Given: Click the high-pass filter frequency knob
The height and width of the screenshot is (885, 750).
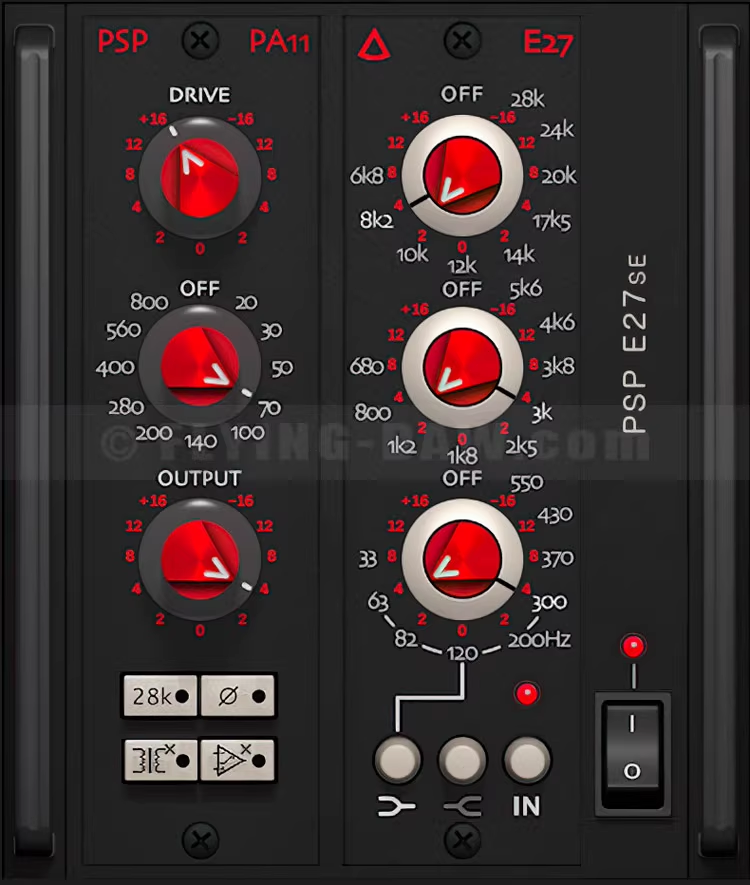Looking at the screenshot, I should (x=200, y=367).
